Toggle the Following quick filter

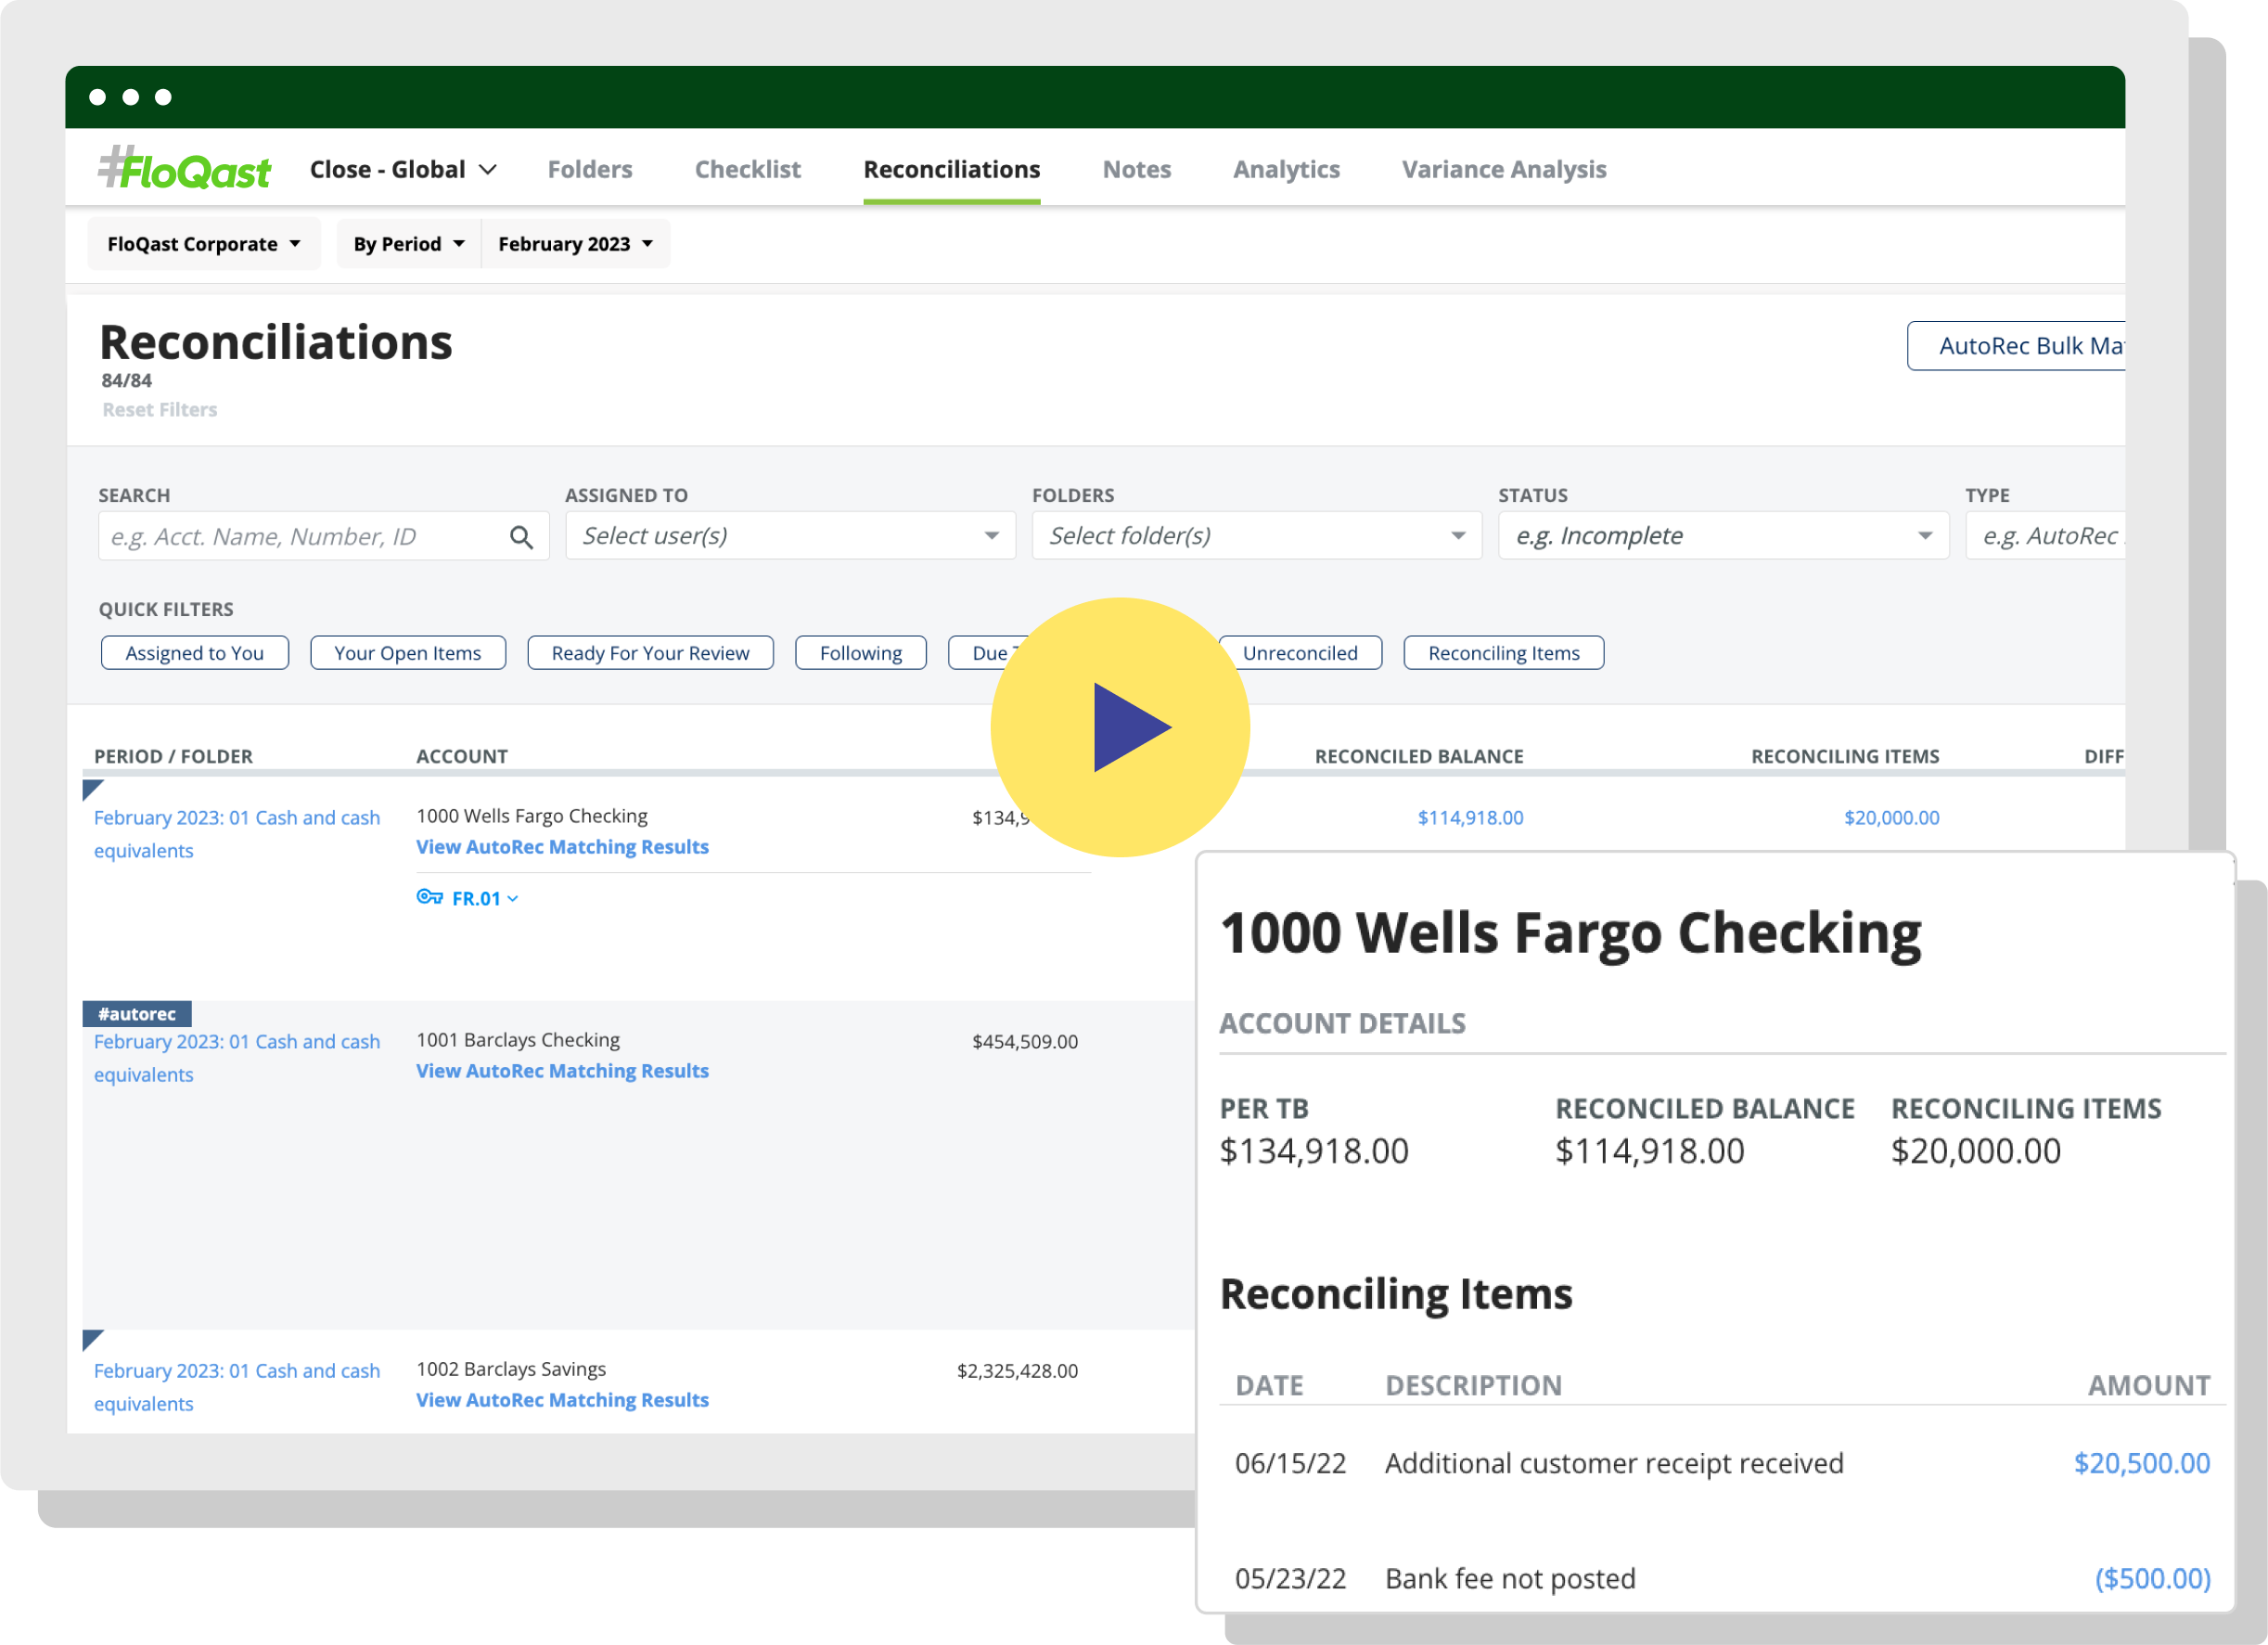tap(861, 653)
